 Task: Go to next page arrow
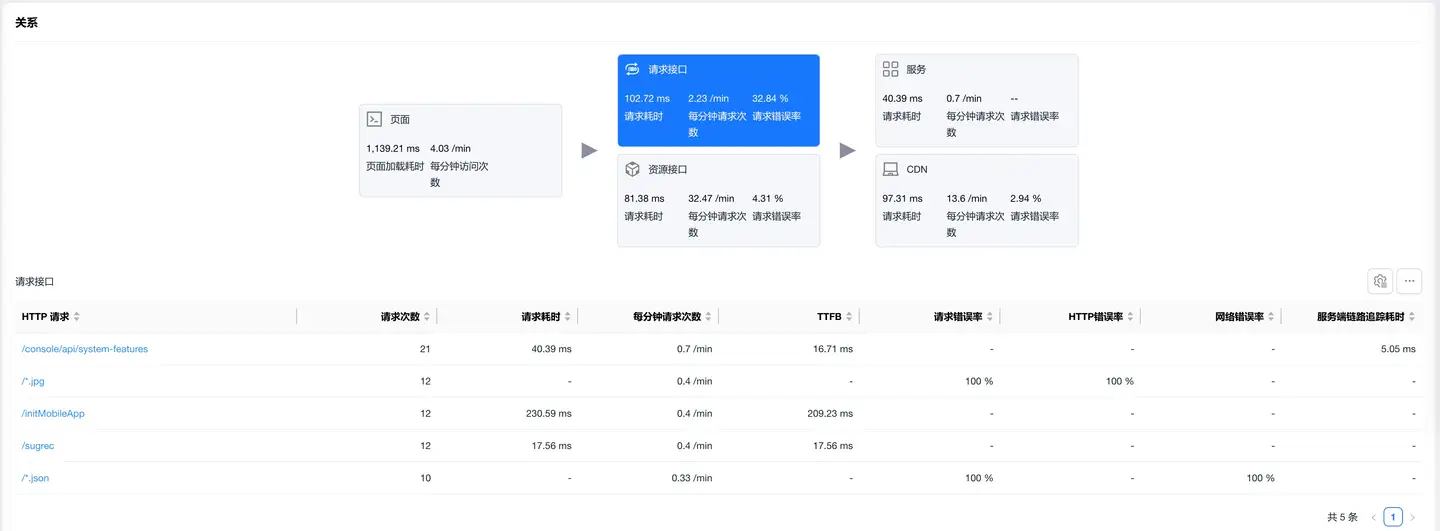[x=1413, y=517]
